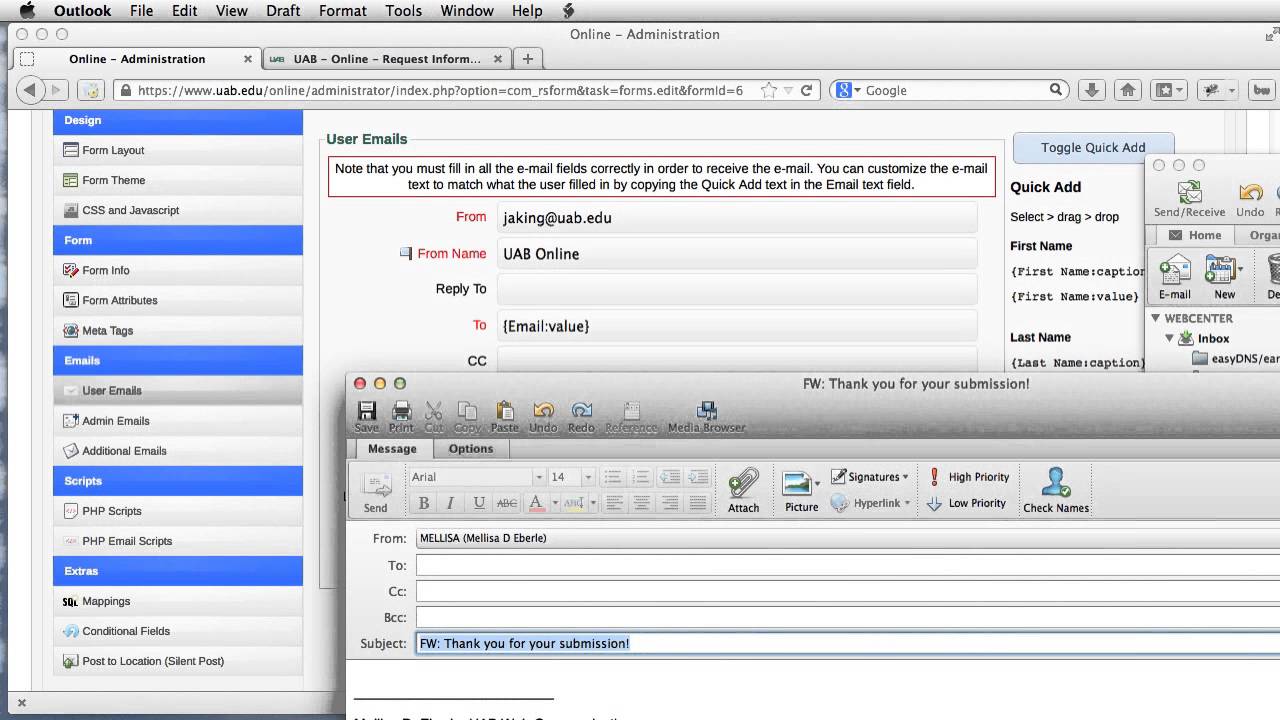1280x720 pixels.
Task: Toggle italic formatting
Action: (451, 503)
